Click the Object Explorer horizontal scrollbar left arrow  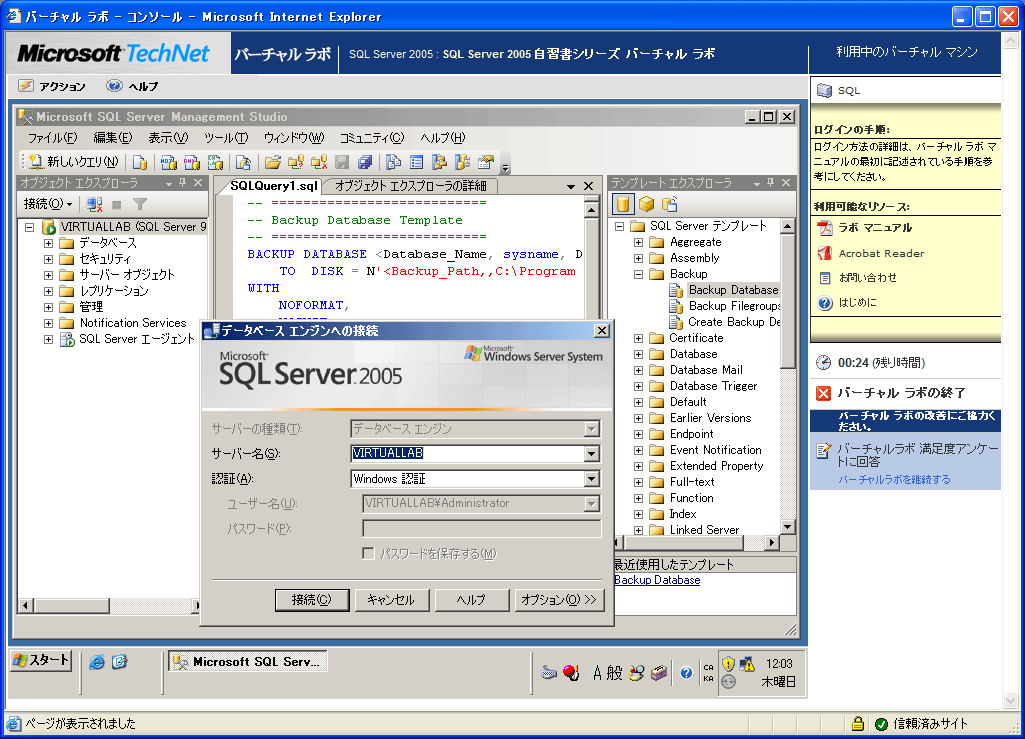click(25, 606)
